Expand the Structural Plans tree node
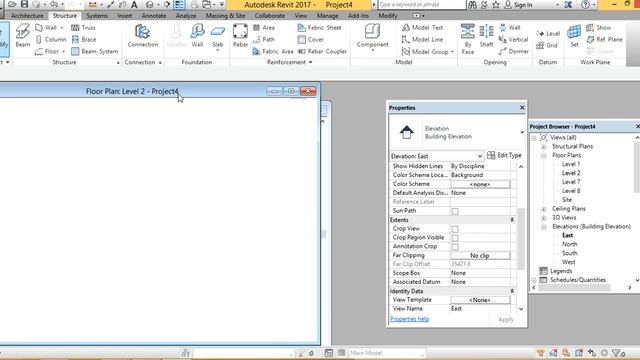Viewport: 640px width, 360px height. click(x=544, y=147)
